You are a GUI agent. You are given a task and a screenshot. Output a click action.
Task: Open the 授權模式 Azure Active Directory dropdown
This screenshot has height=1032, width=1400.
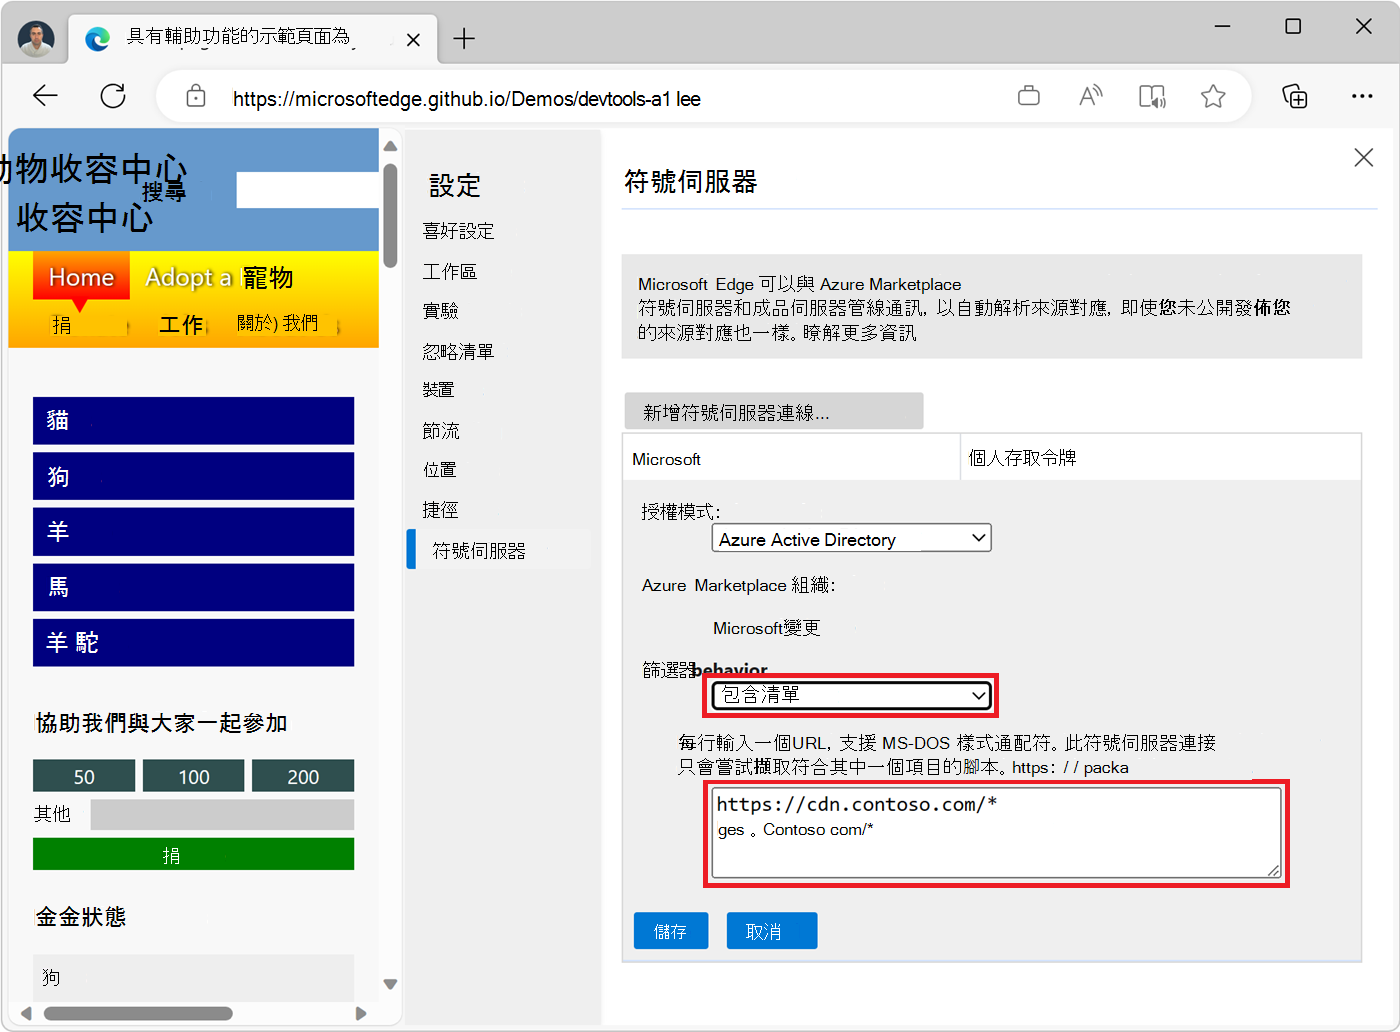coord(850,538)
